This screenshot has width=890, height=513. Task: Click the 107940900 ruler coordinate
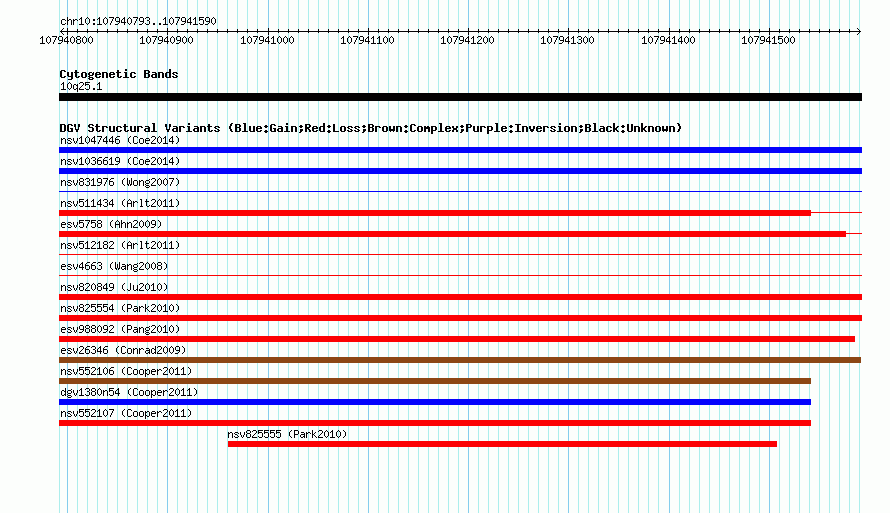coord(166,40)
